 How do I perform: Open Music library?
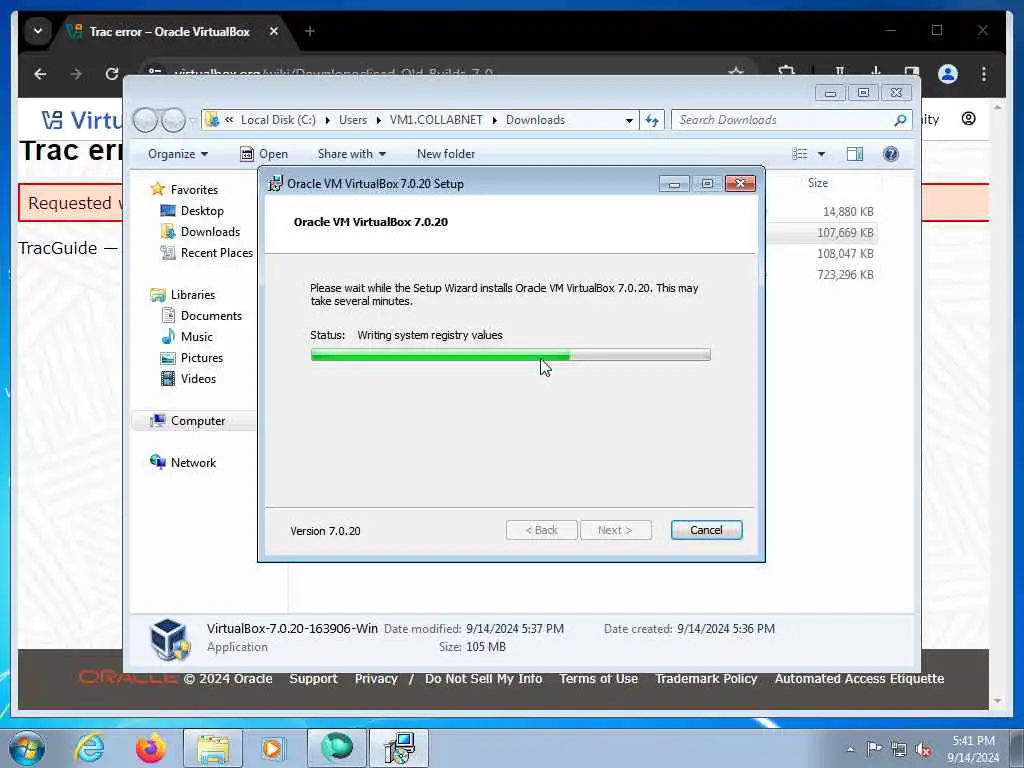tap(197, 336)
